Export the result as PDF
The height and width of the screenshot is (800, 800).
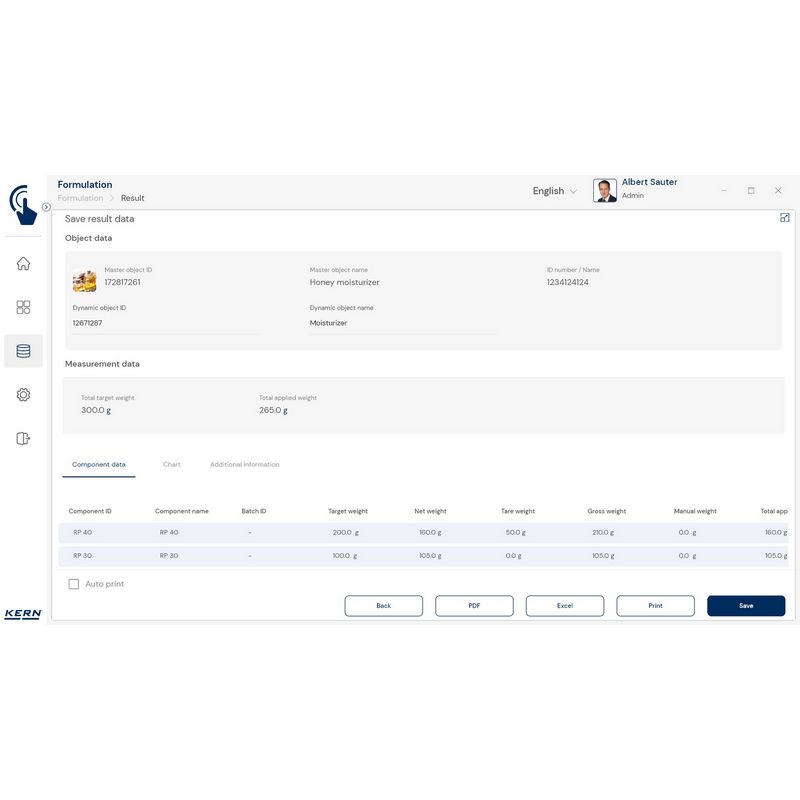[x=474, y=606]
